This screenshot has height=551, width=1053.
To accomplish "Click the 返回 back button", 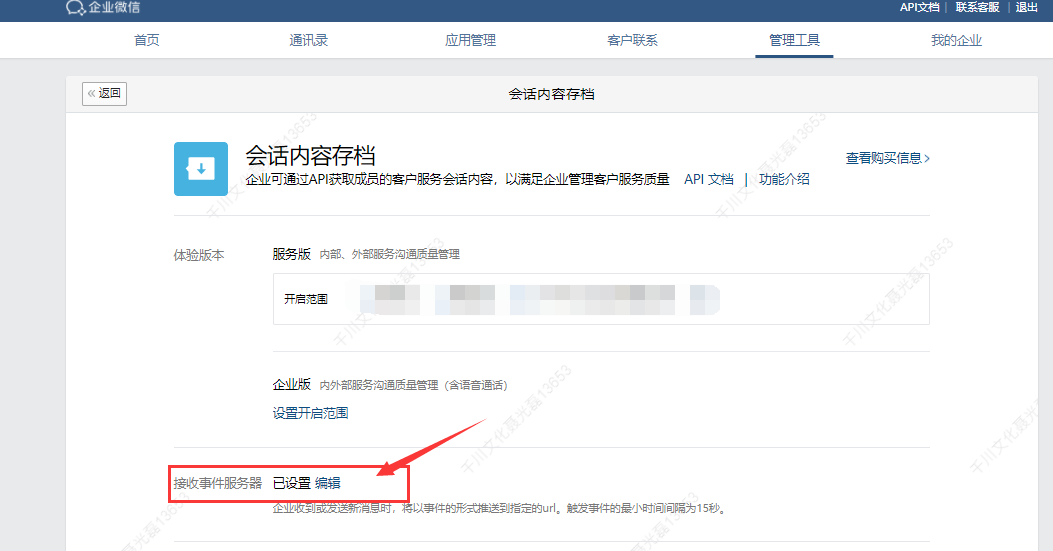I will 104,93.
